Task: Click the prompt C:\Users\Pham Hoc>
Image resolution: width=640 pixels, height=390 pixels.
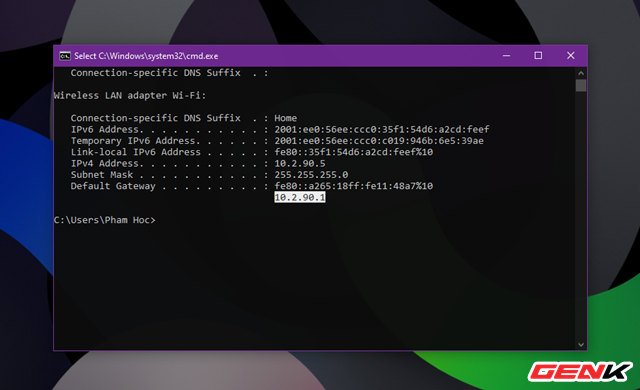Action: [104, 220]
